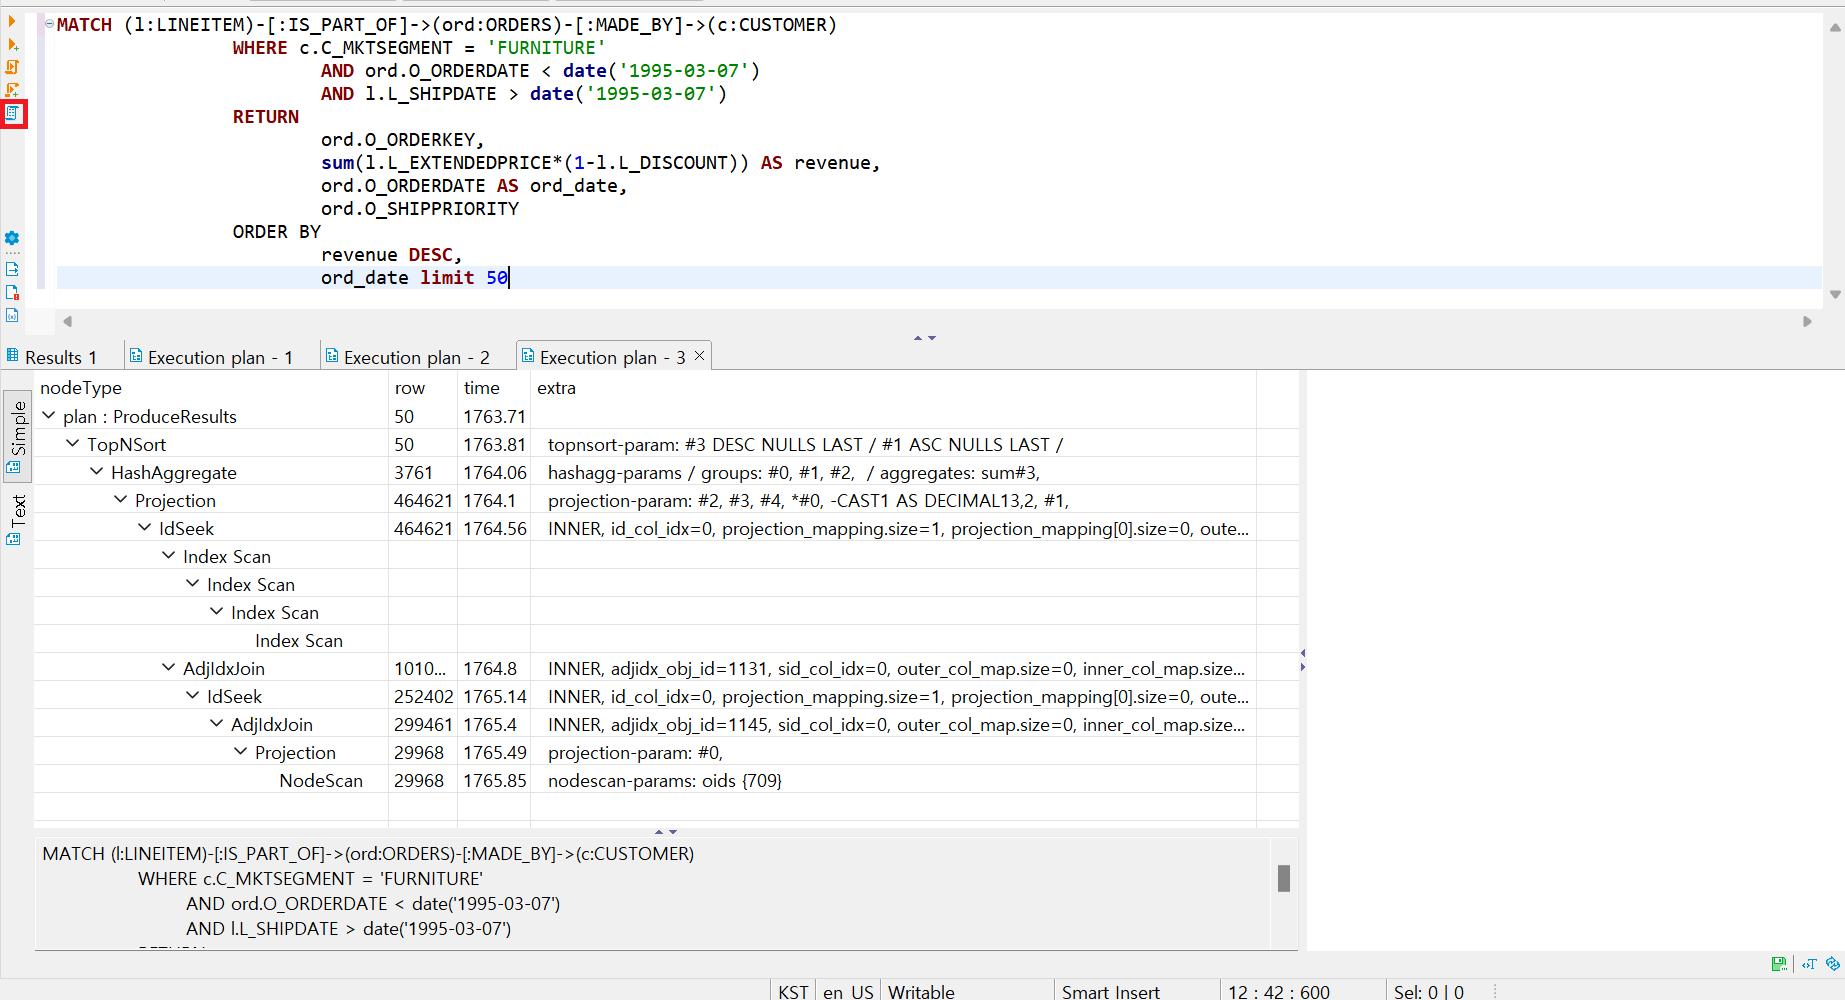The height and width of the screenshot is (1000, 1845).
Task: Collapse the Projection node with 29968 rows
Action: tap(240, 752)
